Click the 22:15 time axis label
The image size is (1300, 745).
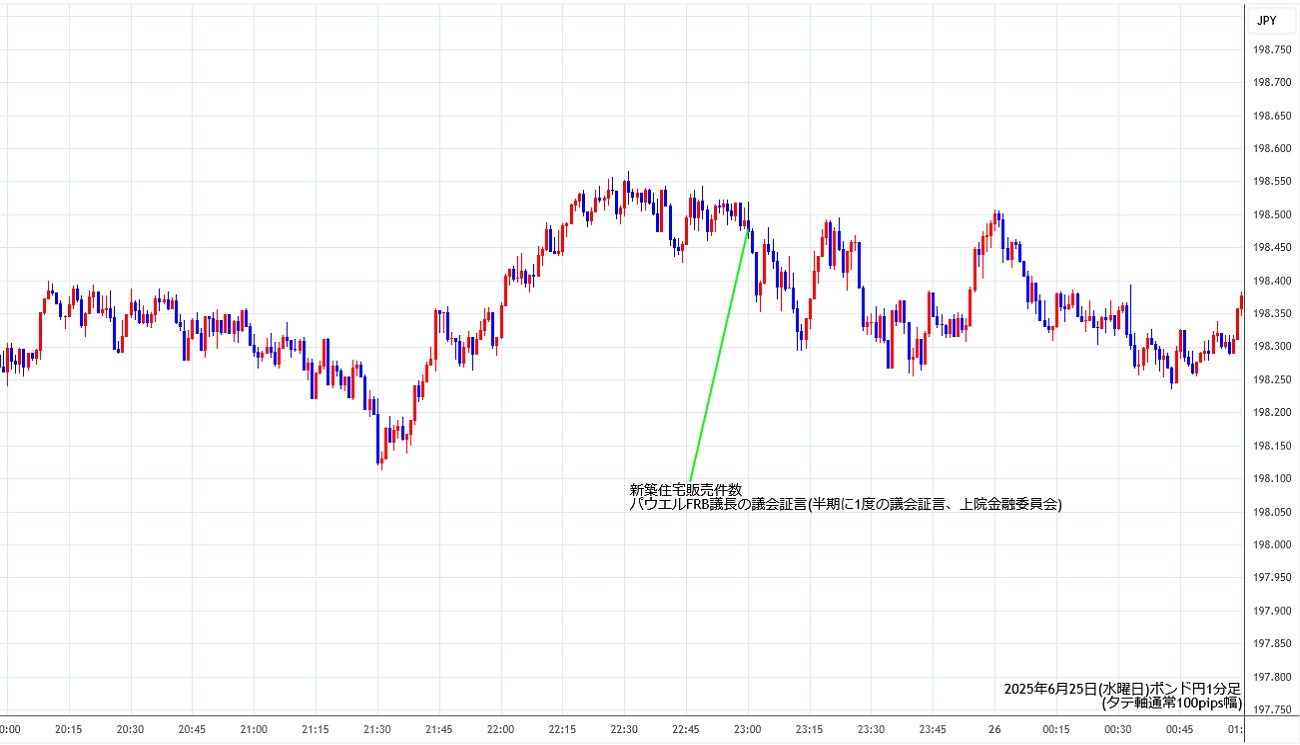563,730
